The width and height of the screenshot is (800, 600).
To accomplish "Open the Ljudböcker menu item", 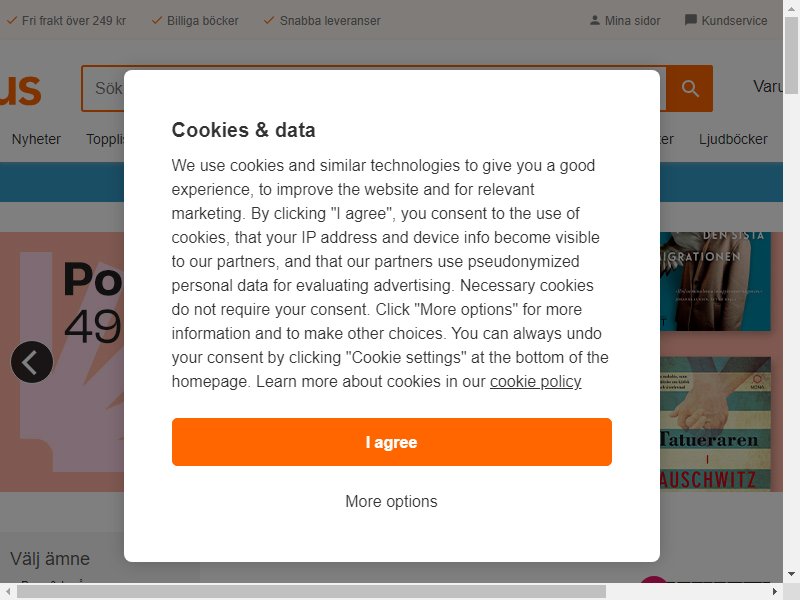I will pyautogui.click(x=733, y=139).
